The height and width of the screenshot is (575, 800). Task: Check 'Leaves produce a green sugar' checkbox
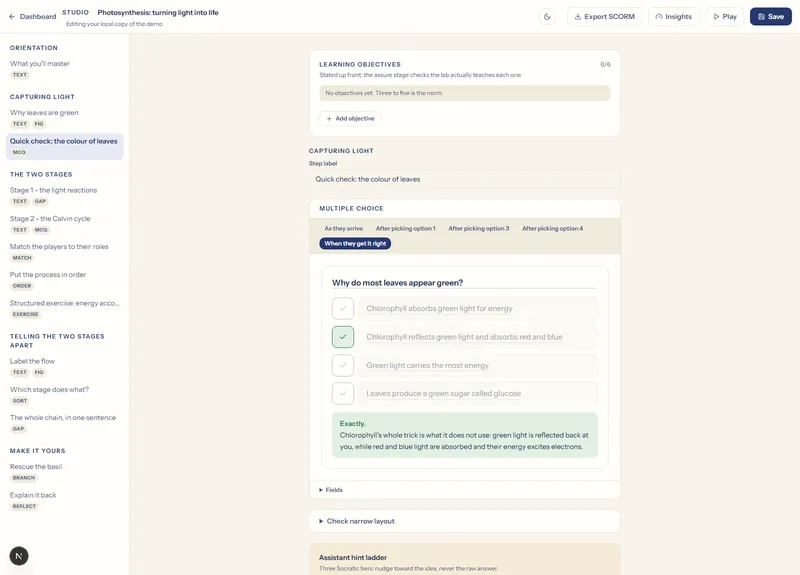click(x=343, y=393)
